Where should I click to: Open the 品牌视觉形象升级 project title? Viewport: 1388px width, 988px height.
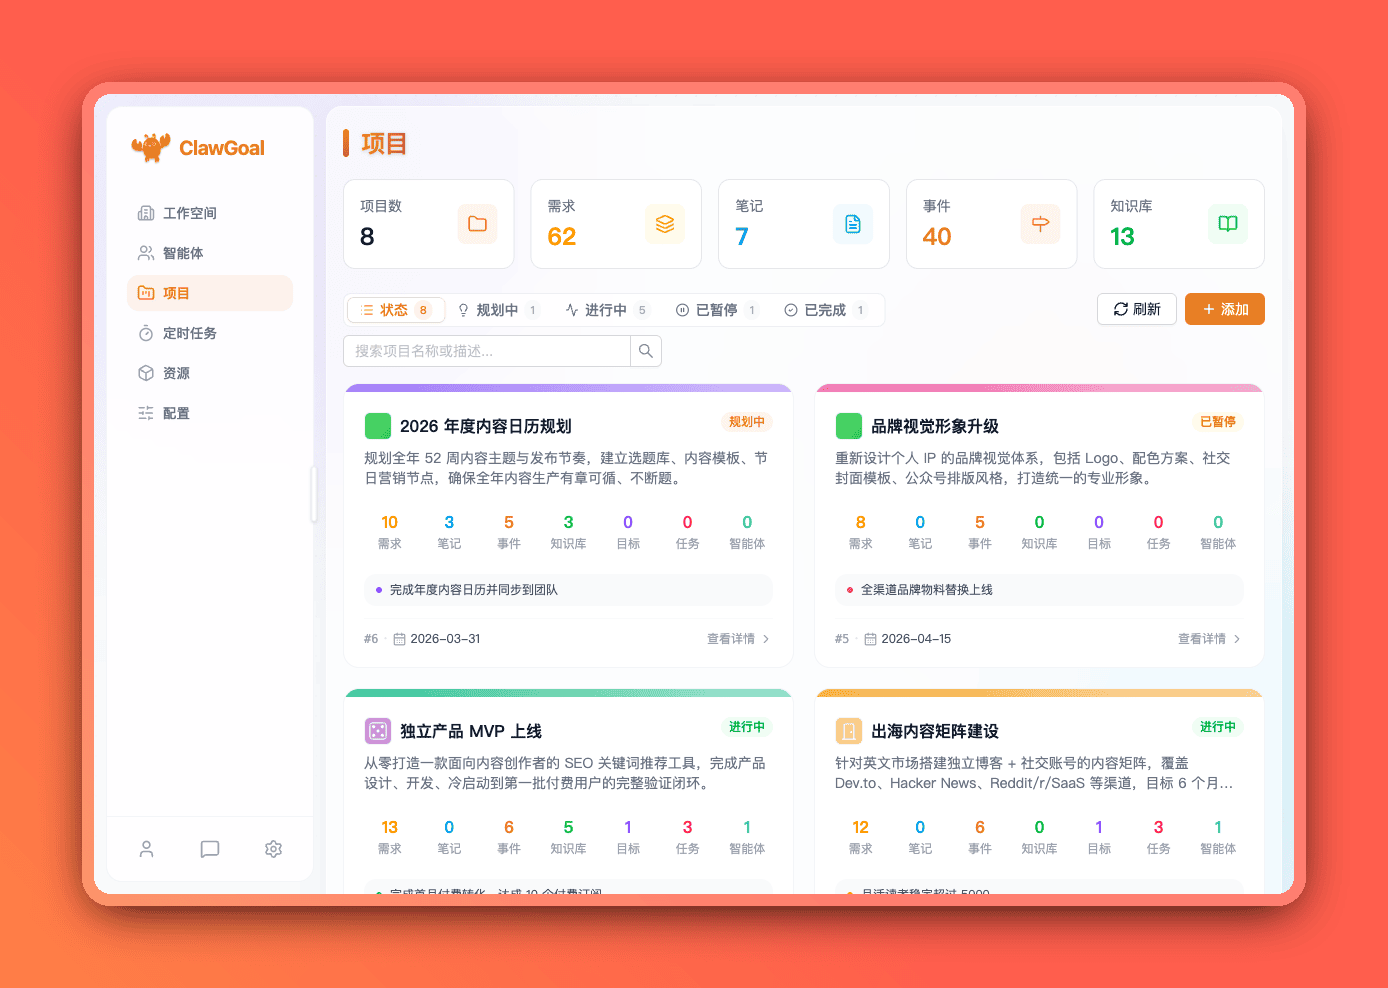935,426
